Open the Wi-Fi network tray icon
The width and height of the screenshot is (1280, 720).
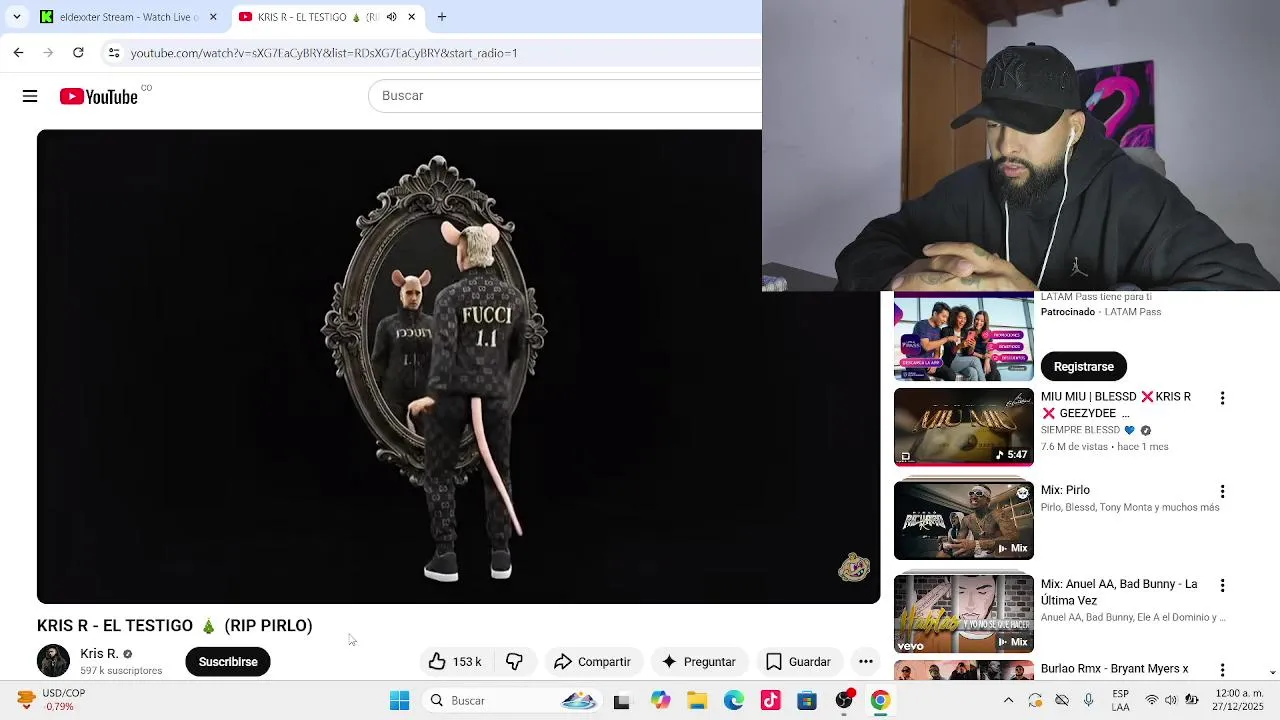(1151, 700)
